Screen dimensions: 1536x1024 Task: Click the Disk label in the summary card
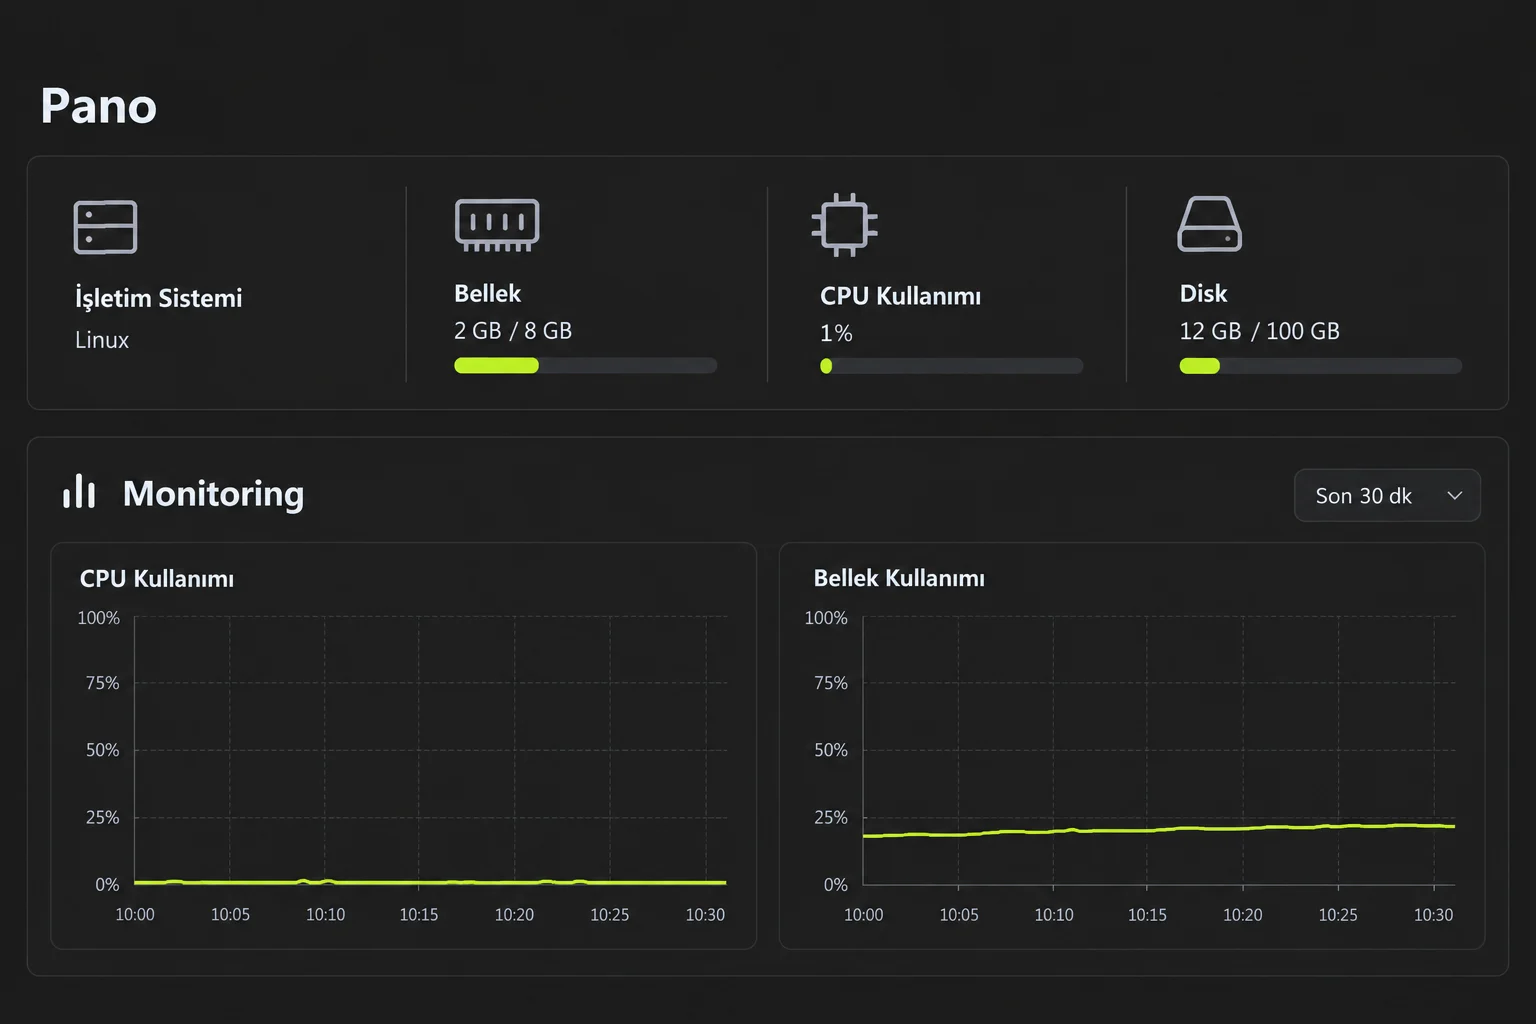(1203, 293)
